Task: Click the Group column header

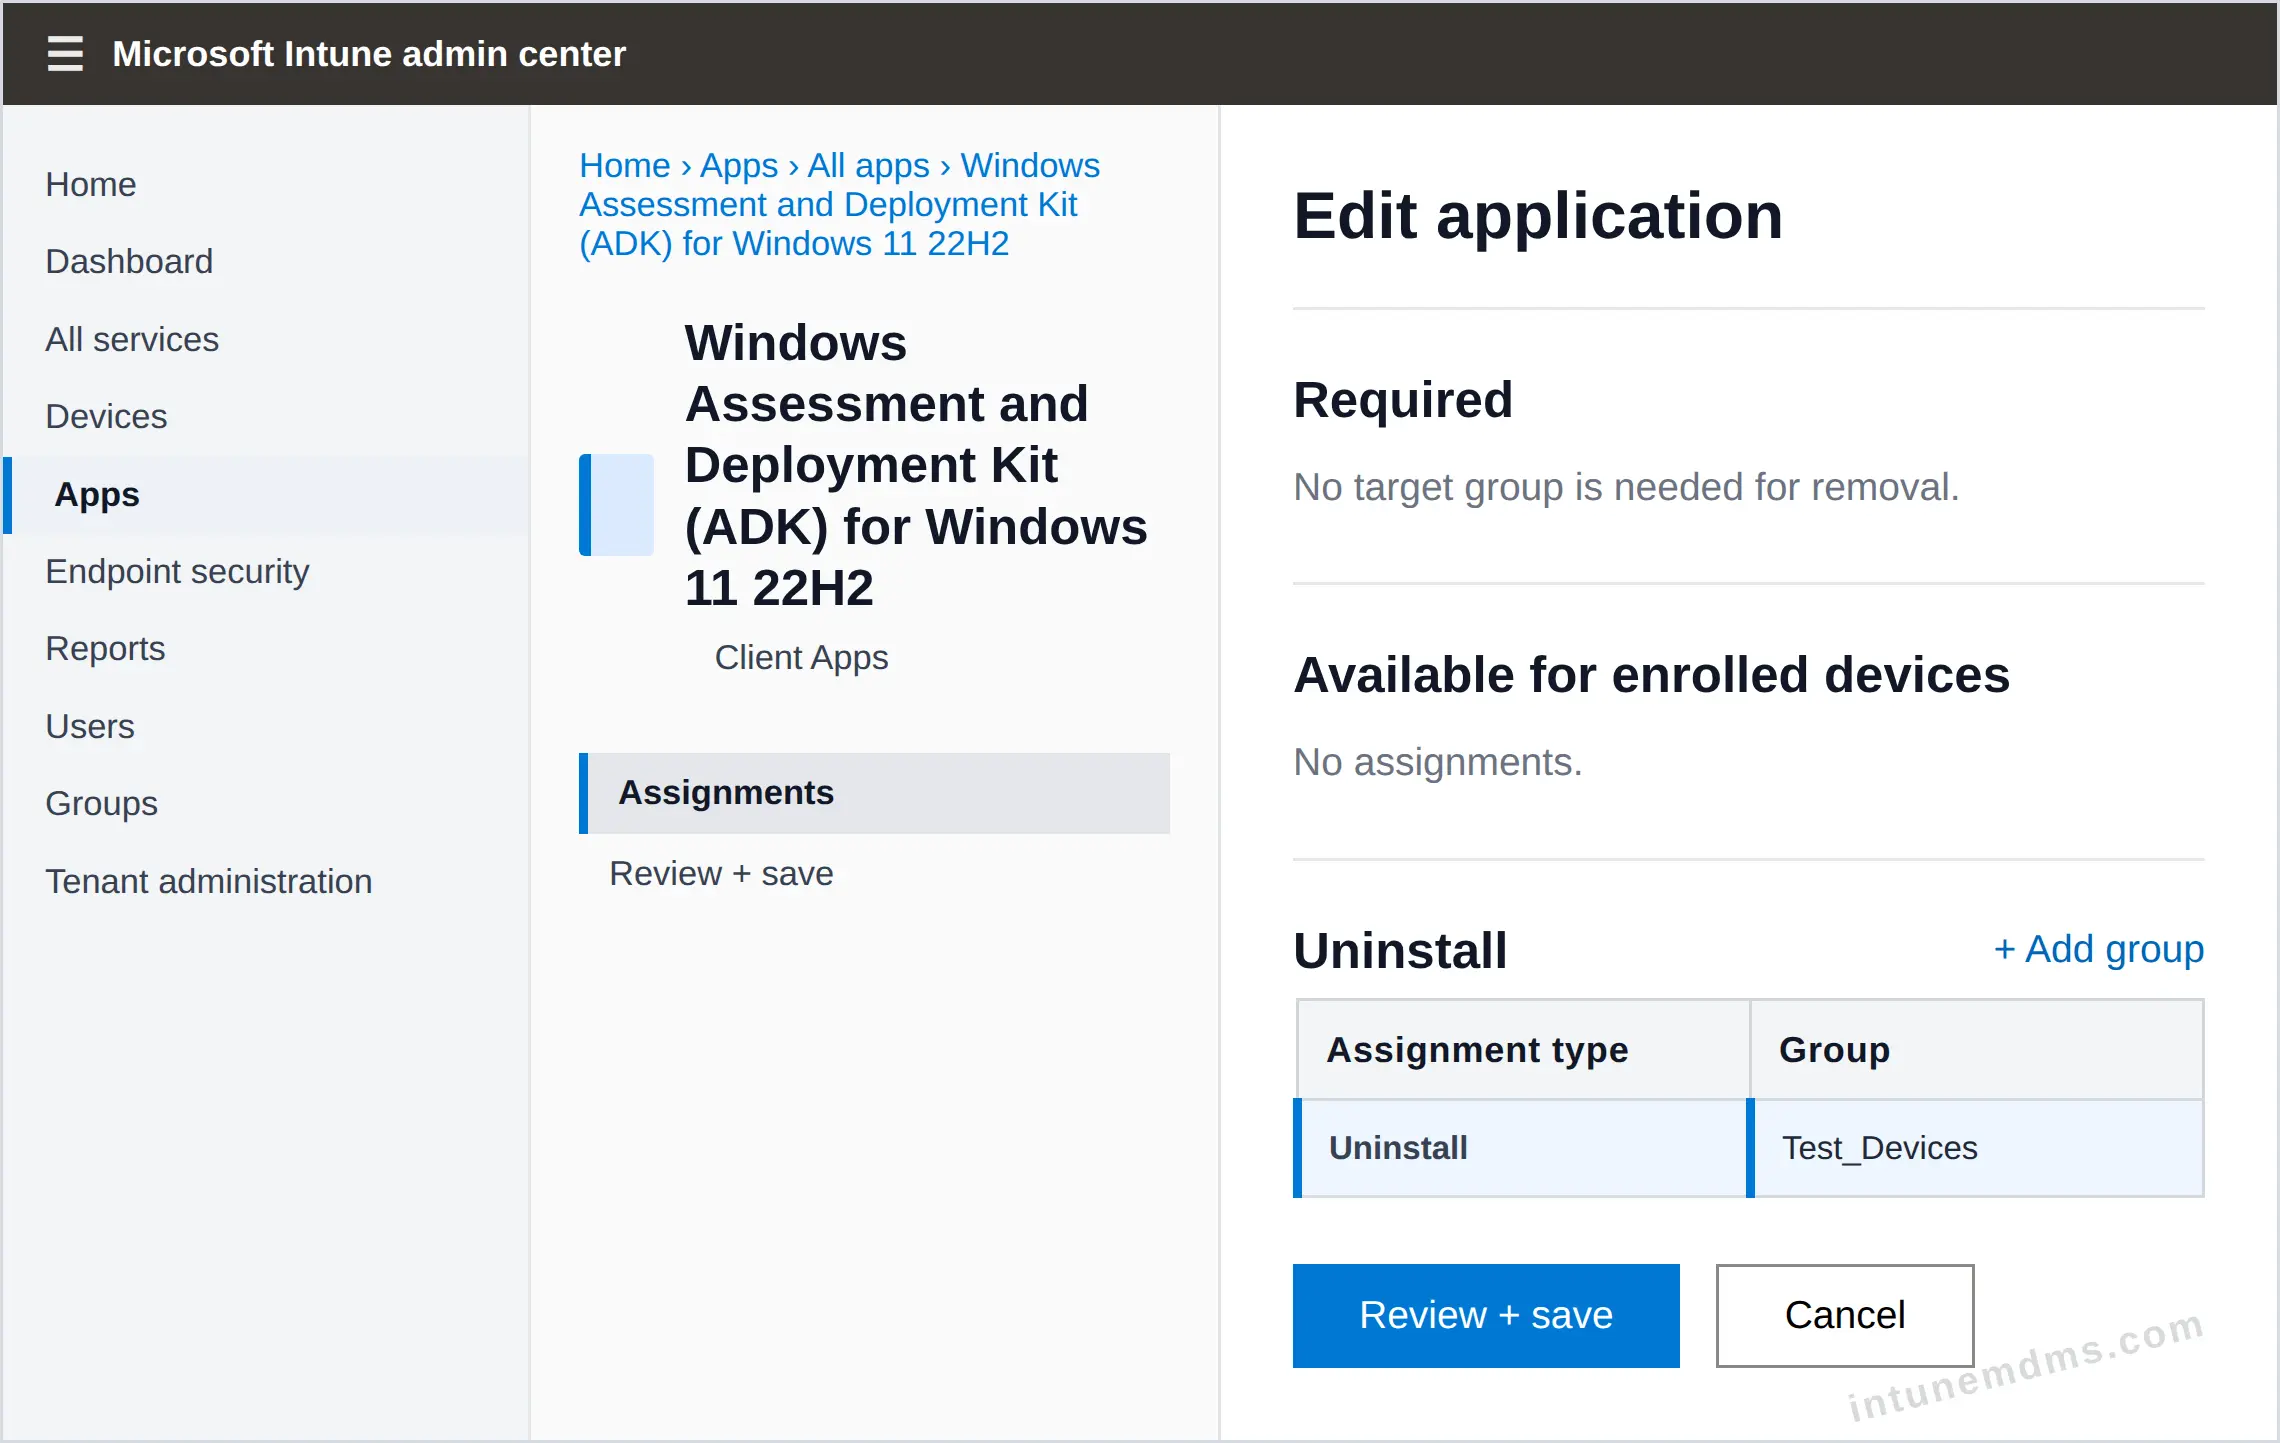Action: (1977, 1050)
